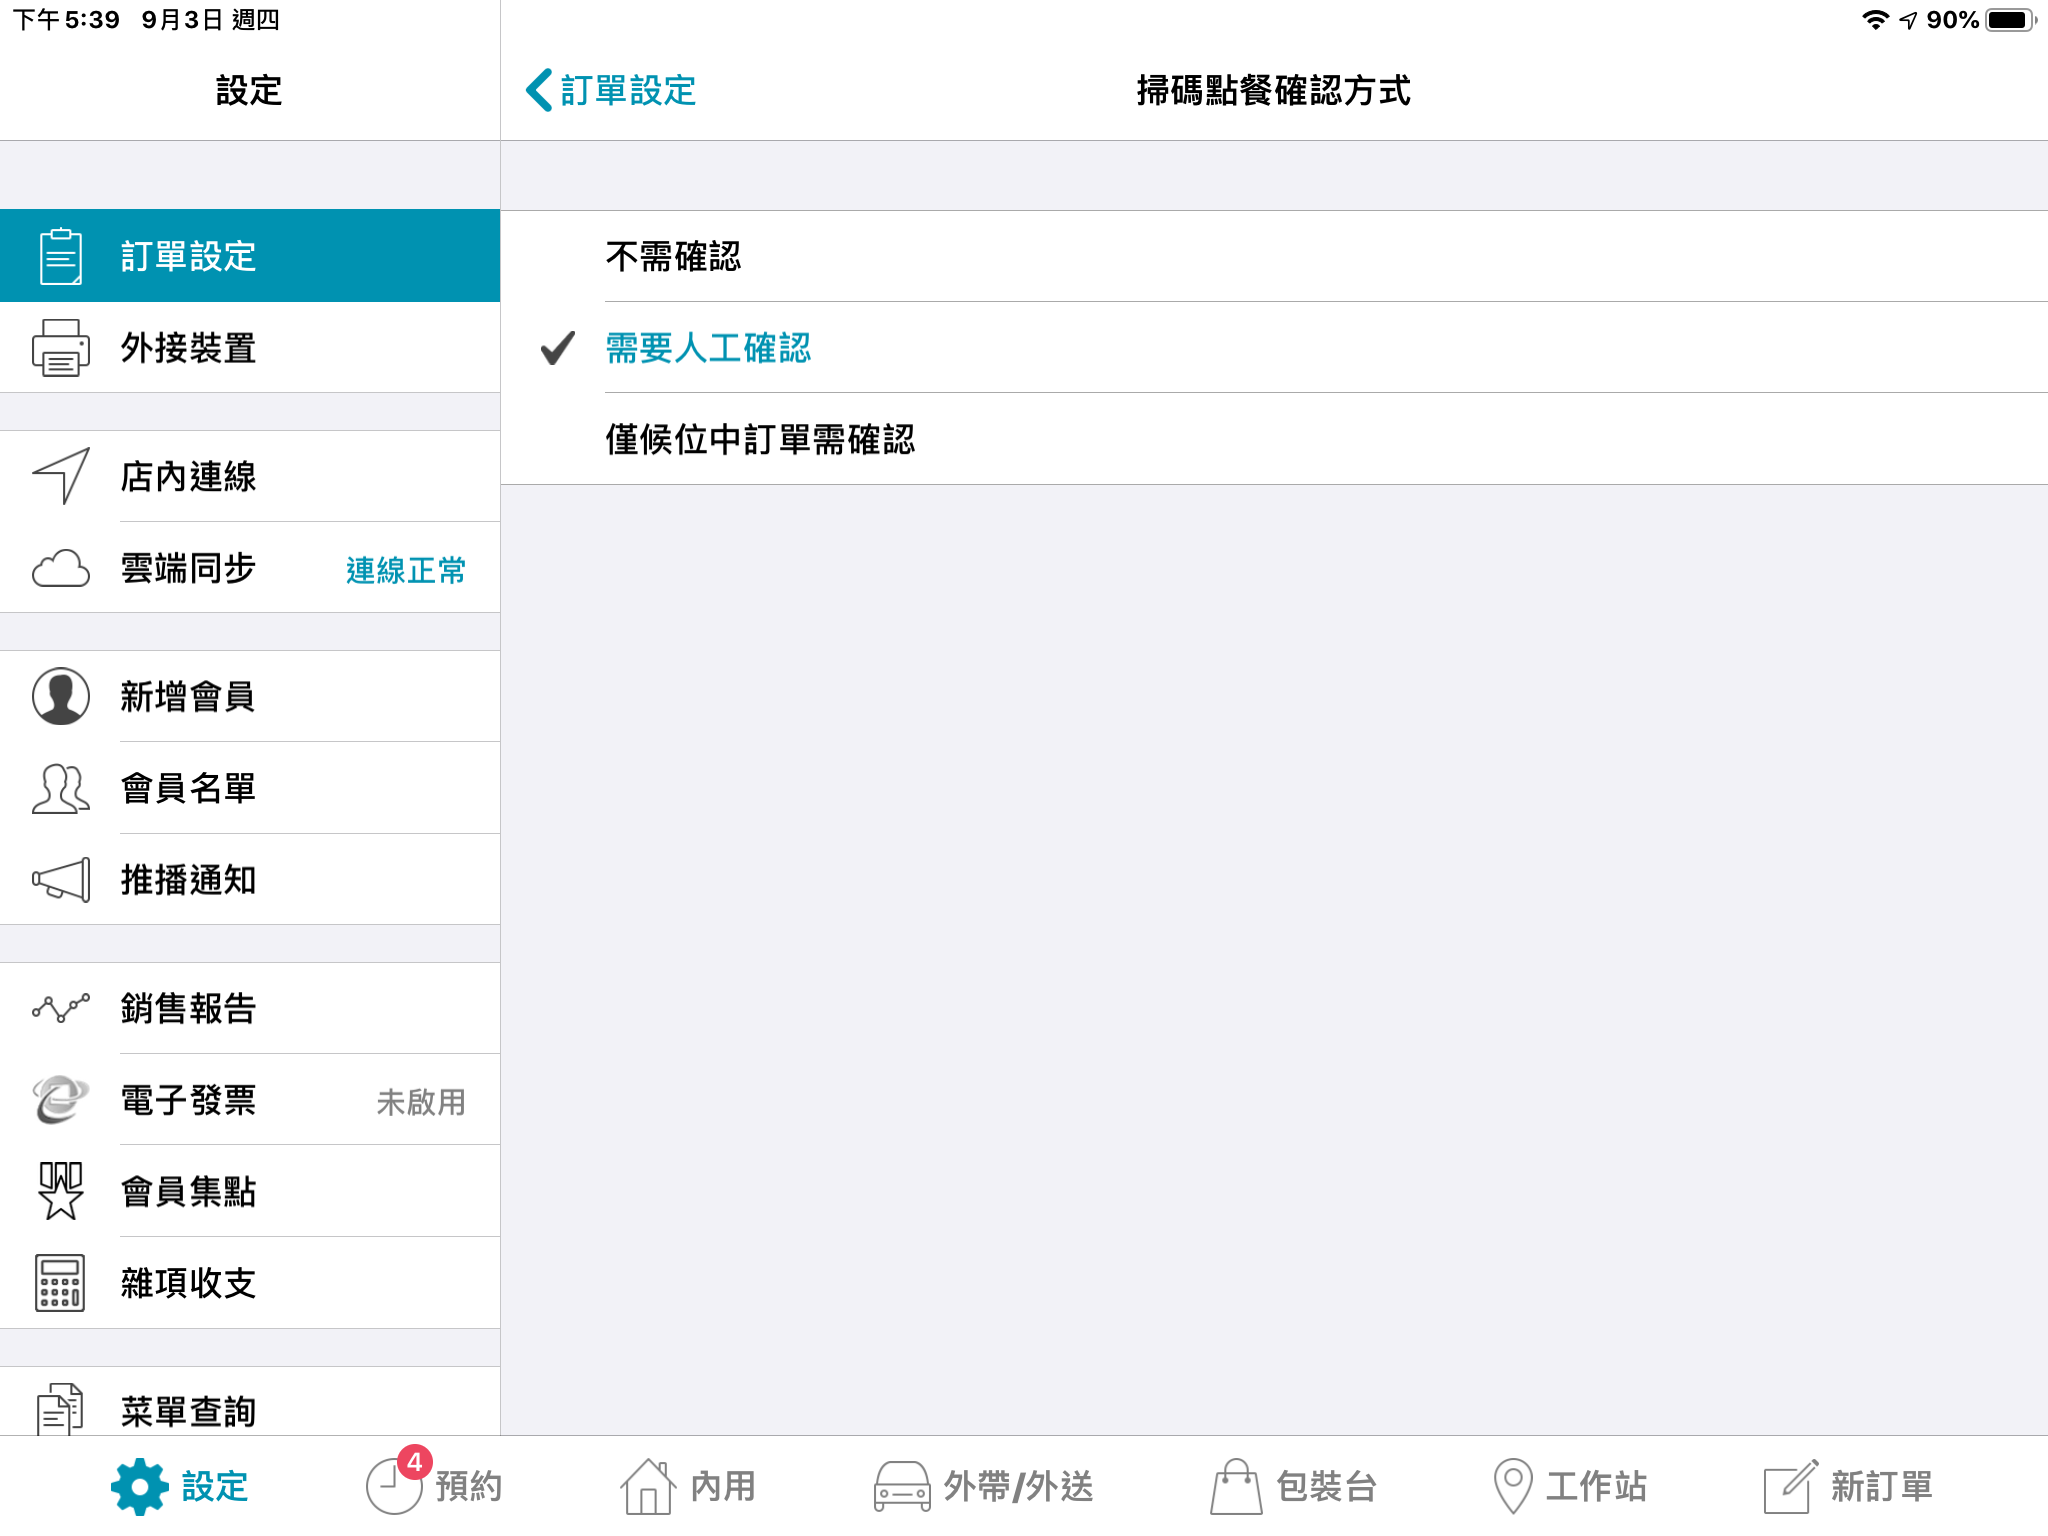Select 需要人工確認 option
The height and width of the screenshot is (1536, 2048).
tap(708, 348)
